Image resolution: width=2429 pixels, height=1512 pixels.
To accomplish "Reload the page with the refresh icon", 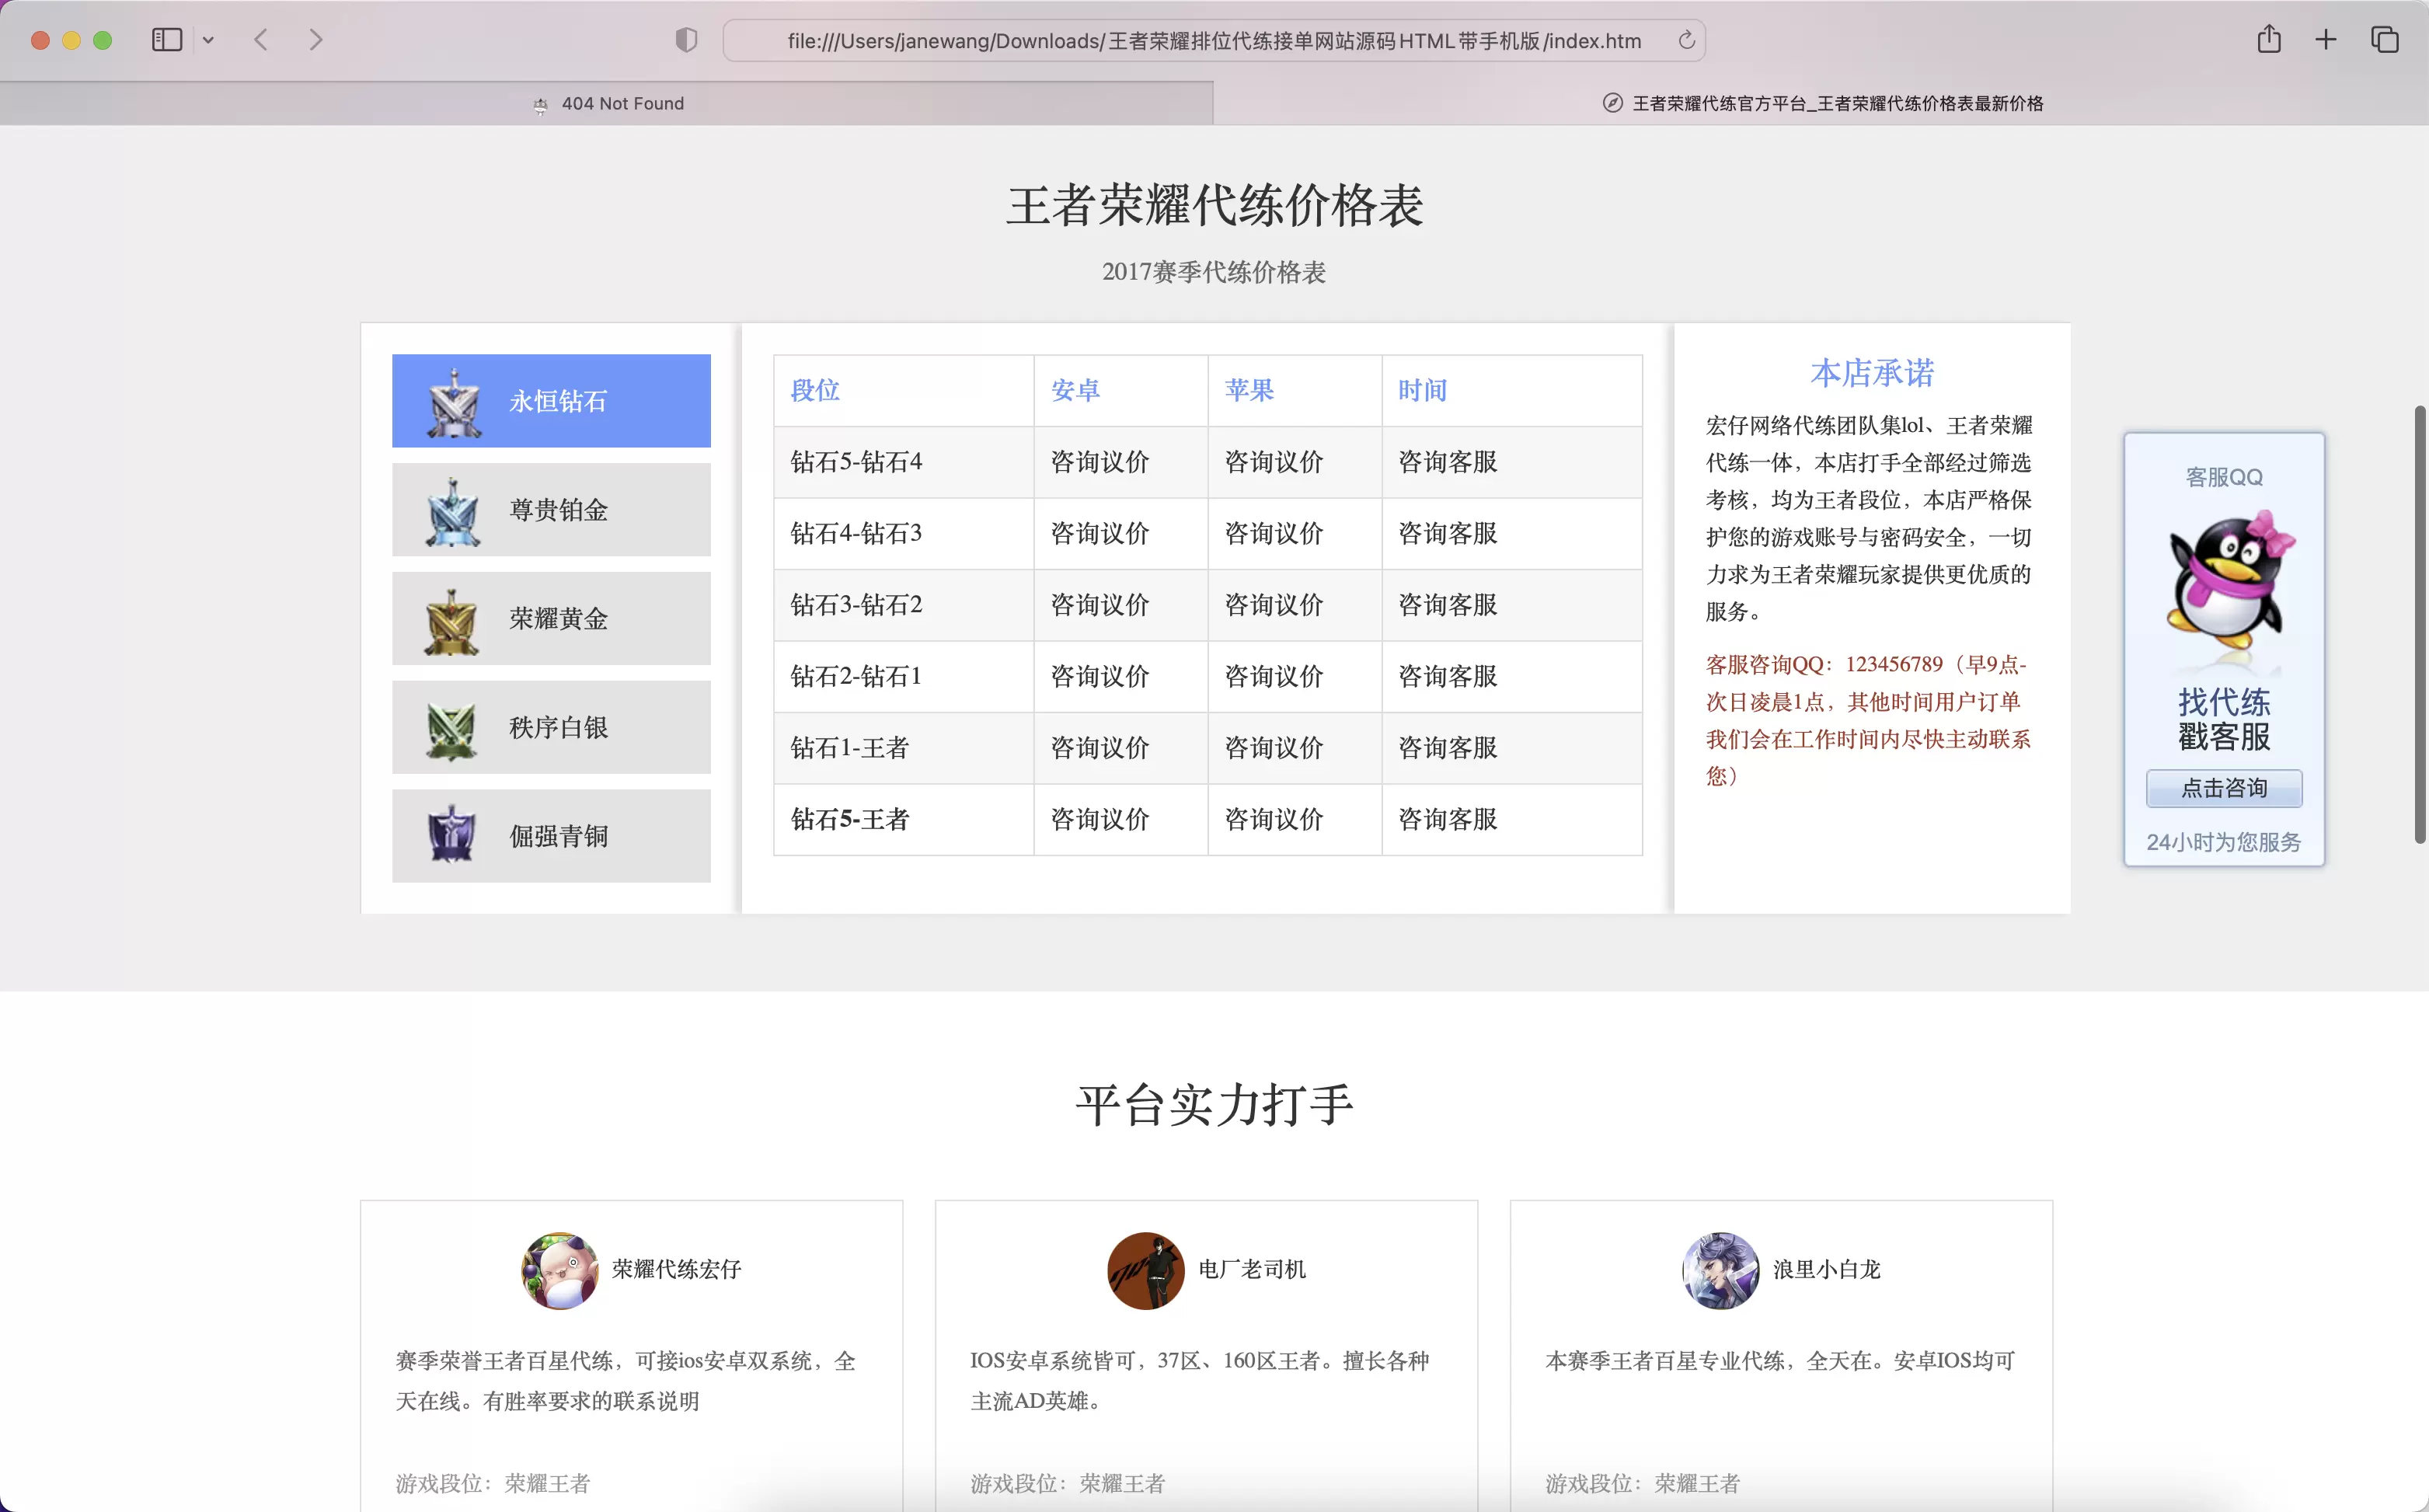I will (1686, 40).
